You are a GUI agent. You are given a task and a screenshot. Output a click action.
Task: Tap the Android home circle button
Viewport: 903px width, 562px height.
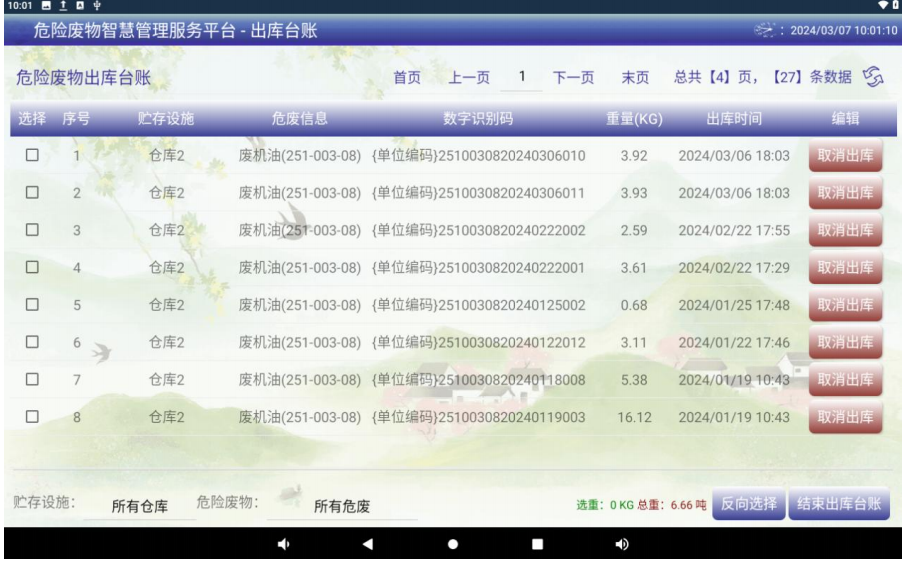coord(452,545)
